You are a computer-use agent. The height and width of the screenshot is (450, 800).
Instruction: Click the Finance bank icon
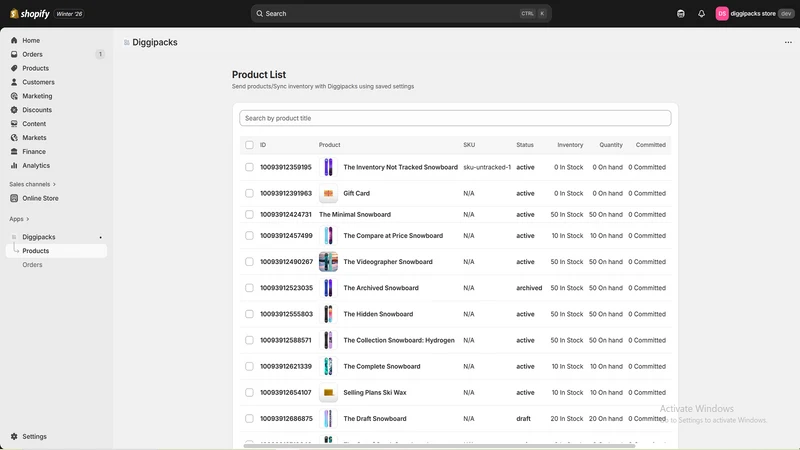[x=14, y=152]
